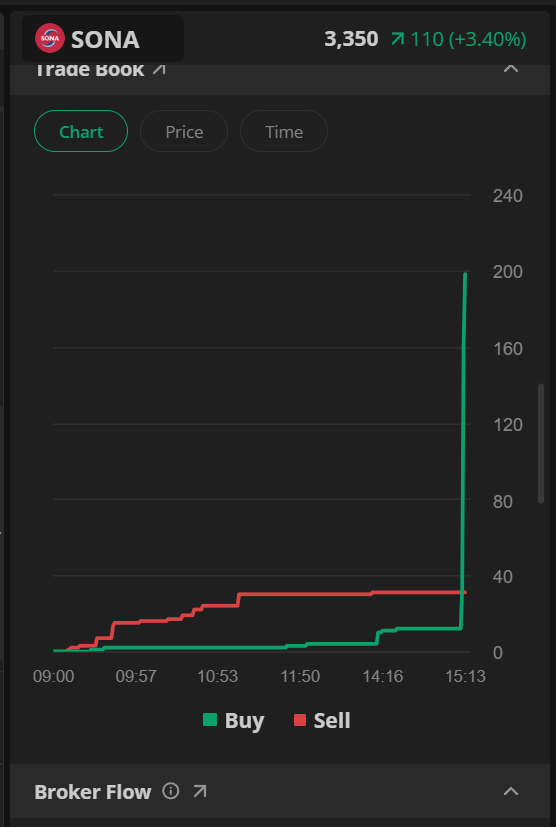Viewport: 556px width, 827px height.
Task: Toggle the Sell series legend
Action: [322, 720]
